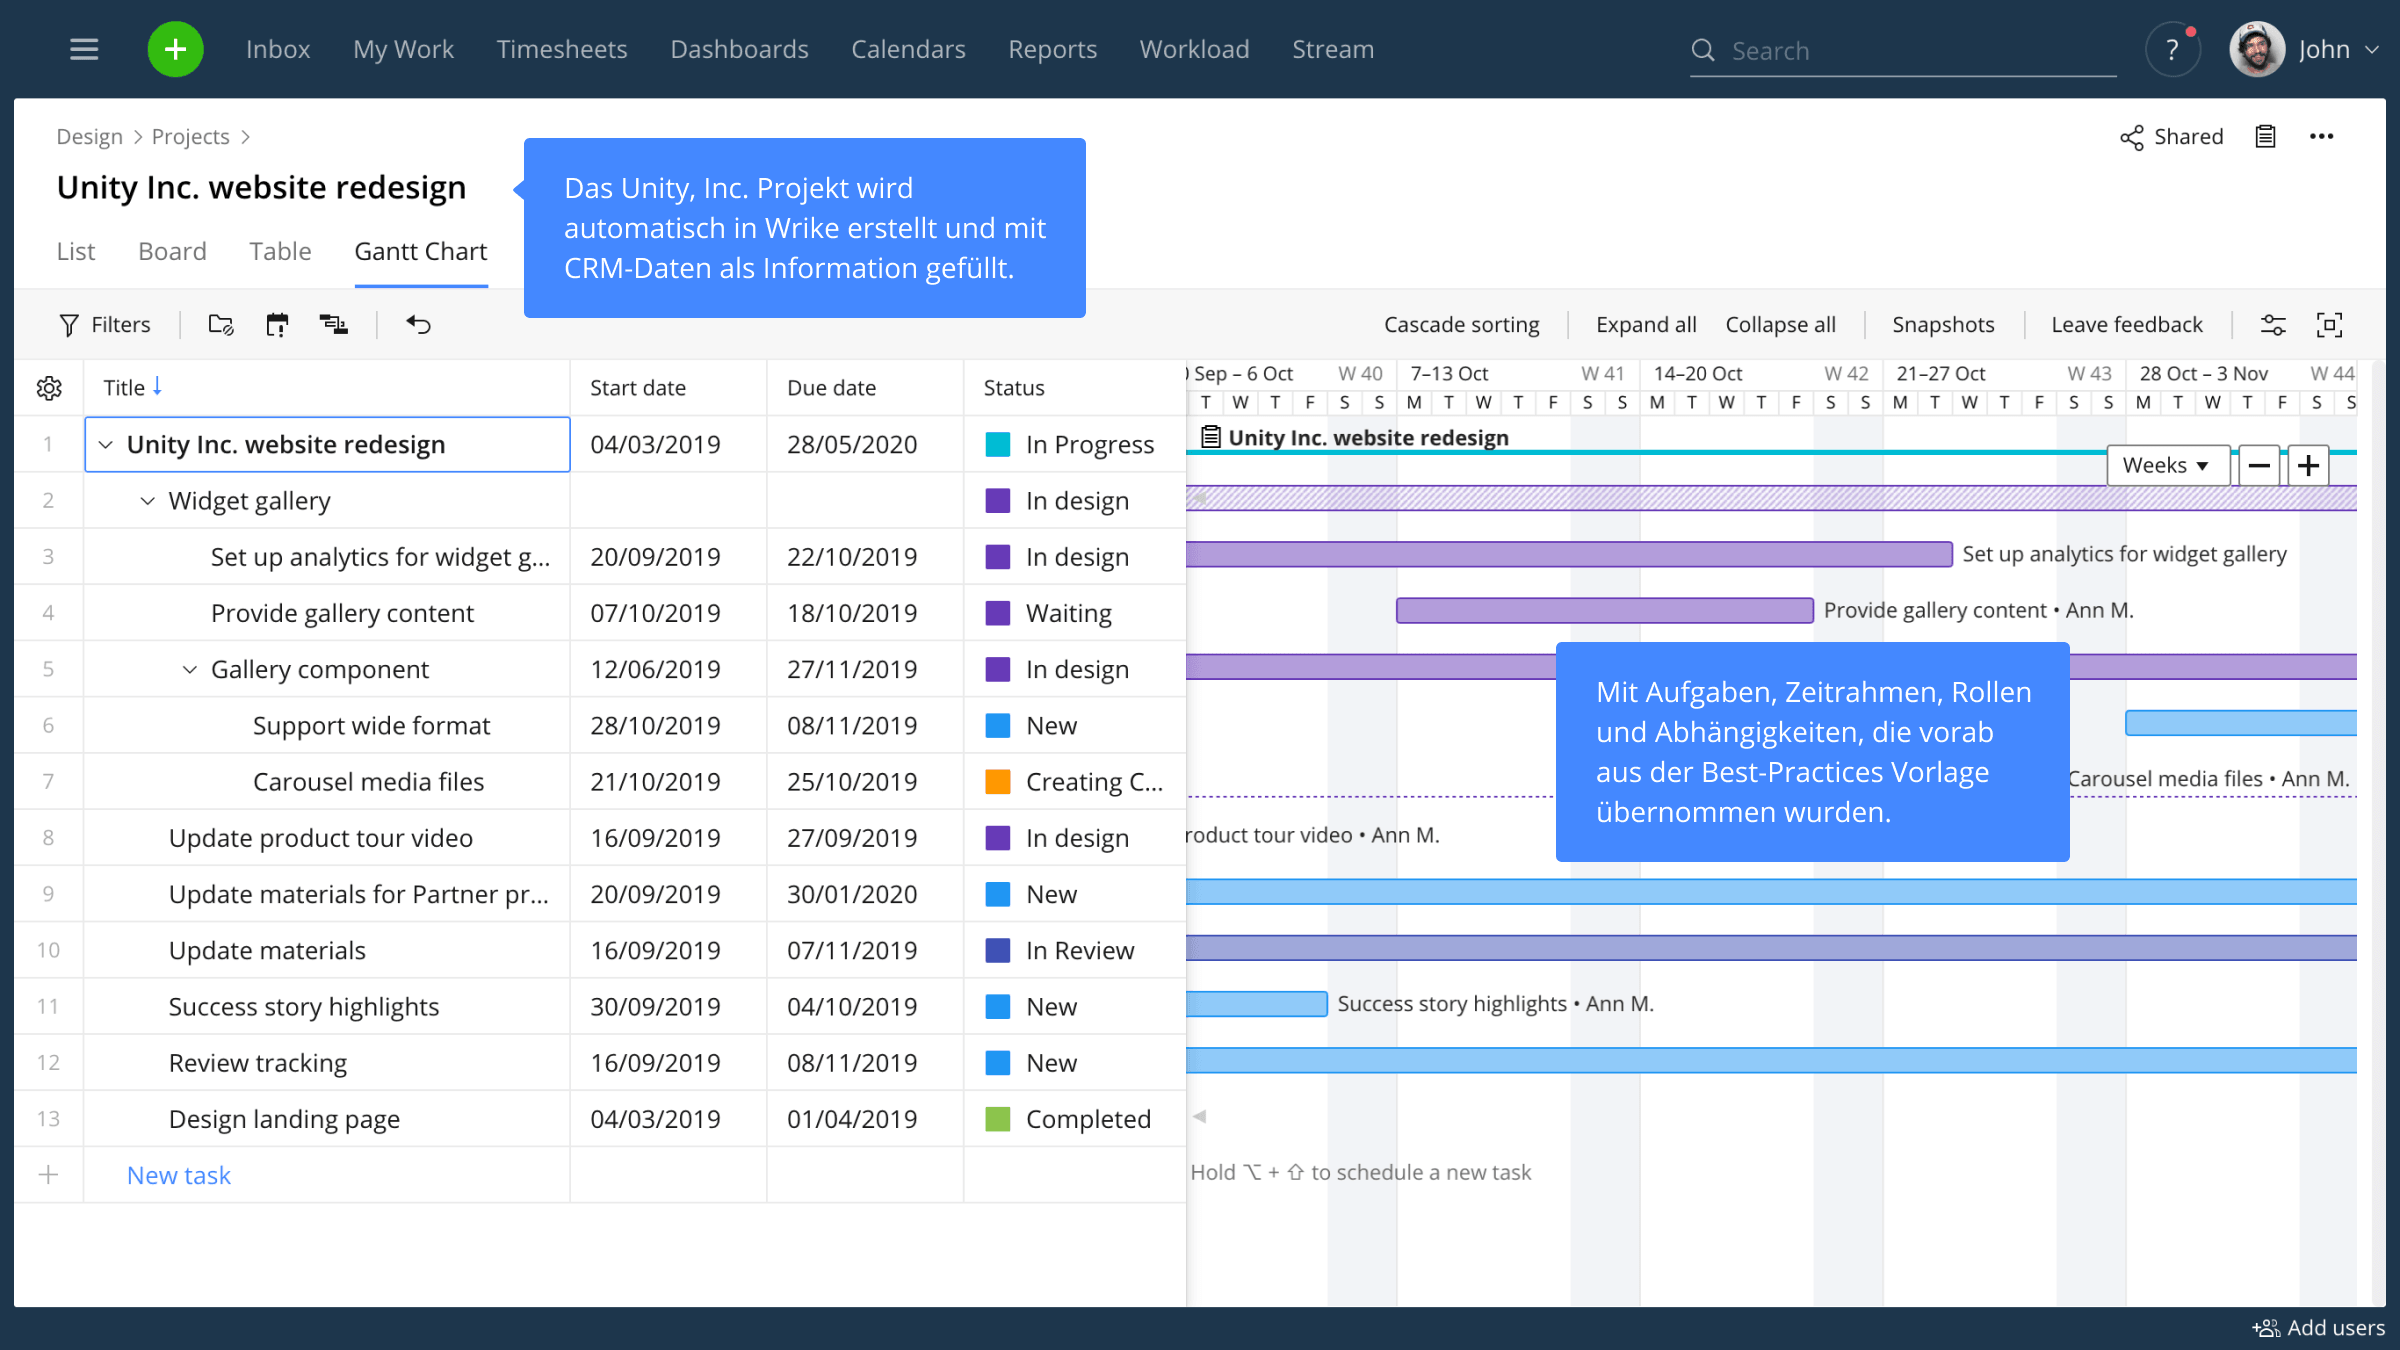
Task: Select Gantt Chart tab
Action: [421, 251]
